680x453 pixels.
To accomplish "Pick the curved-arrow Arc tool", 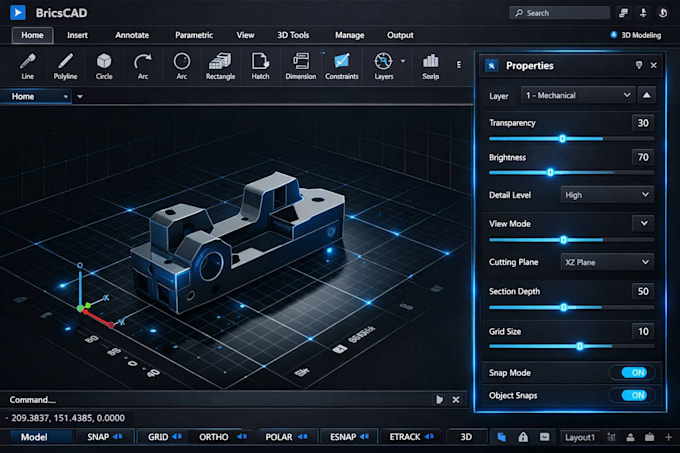I will [143, 66].
